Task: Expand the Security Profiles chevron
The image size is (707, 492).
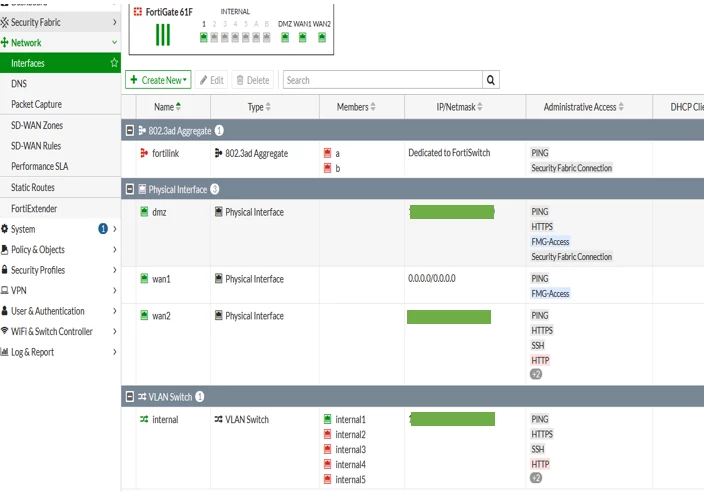Action: [x=115, y=270]
